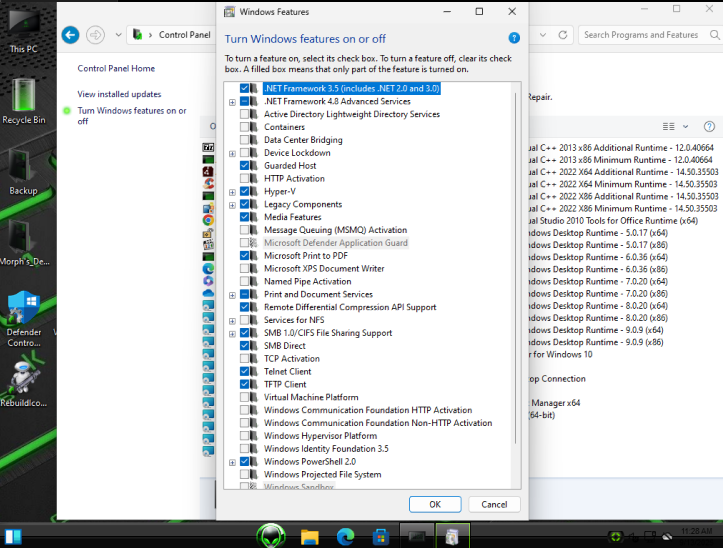Open Microsoft Store from the taskbar
723x548 pixels.
tap(380, 537)
